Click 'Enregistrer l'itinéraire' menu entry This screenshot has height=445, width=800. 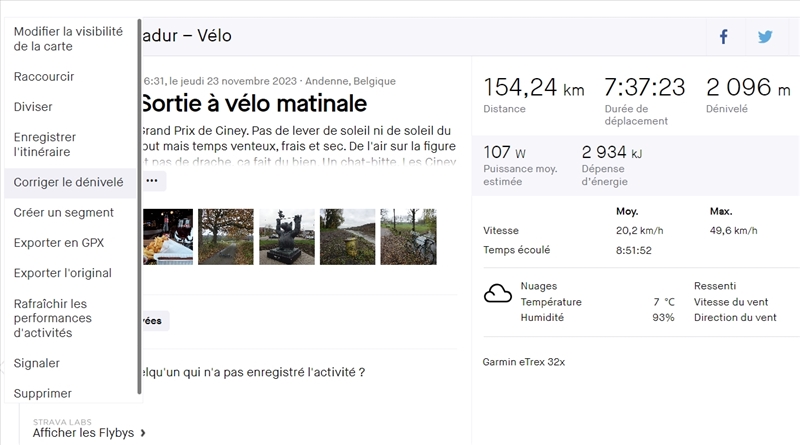pyautogui.click(x=45, y=144)
